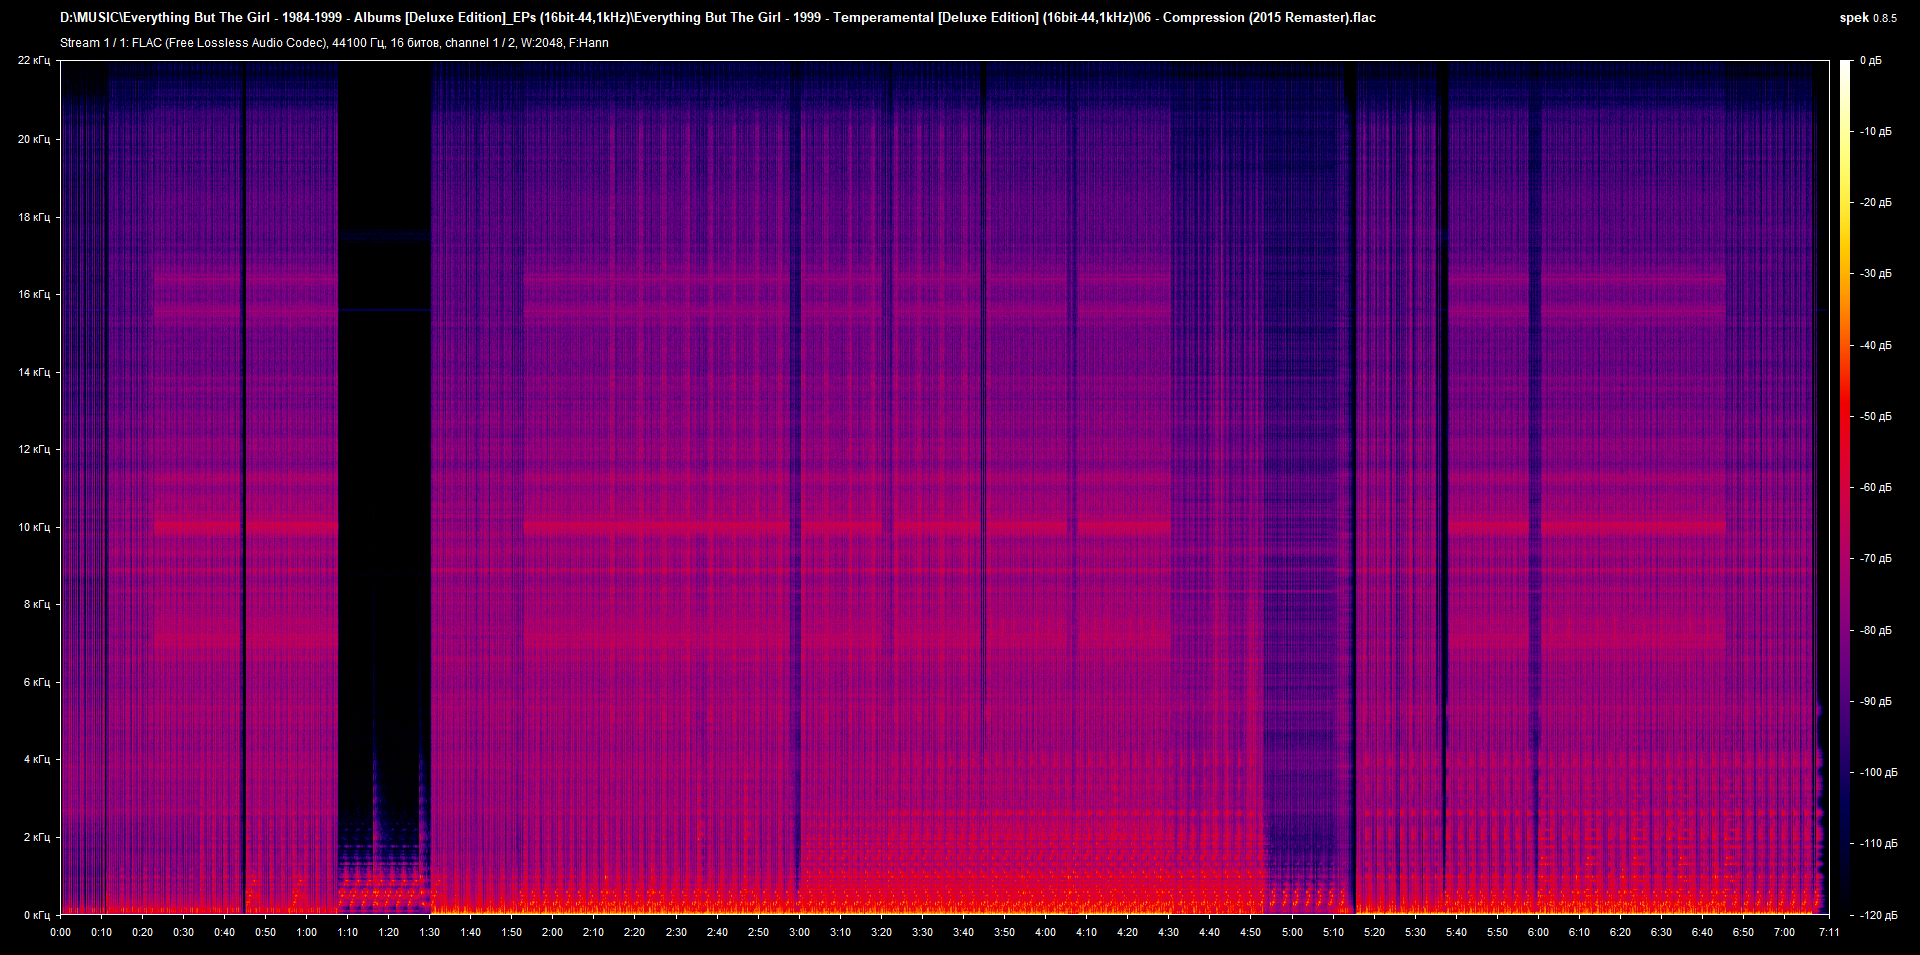Image resolution: width=1920 pixels, height=955 pixels.
Task: Click the 22 кГц frequency axis label
Action: pos(34,61)
